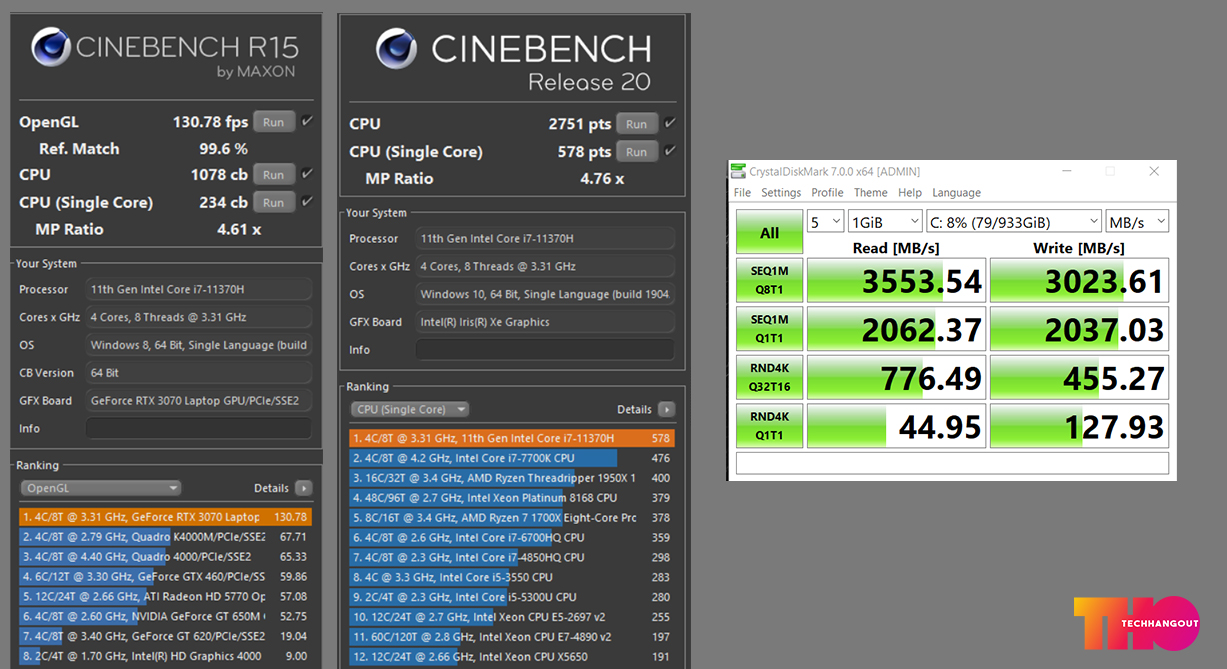
Task: Start the RND4K Q32T16 benchmark
Action: tap(769, 377)
